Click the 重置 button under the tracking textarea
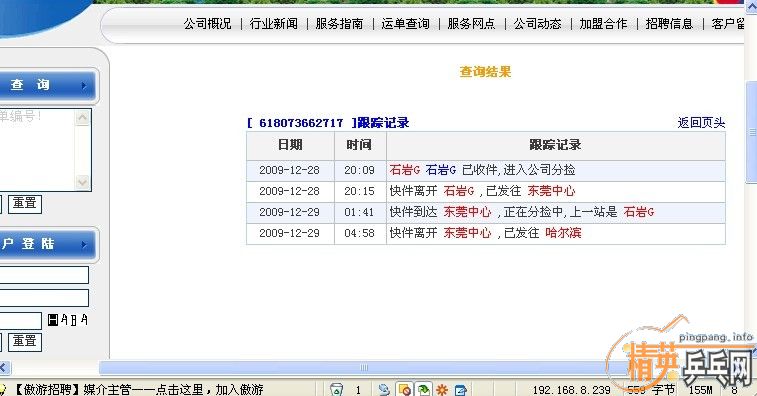The height and width of the screenshot is (396, 757). click(25, 203)
